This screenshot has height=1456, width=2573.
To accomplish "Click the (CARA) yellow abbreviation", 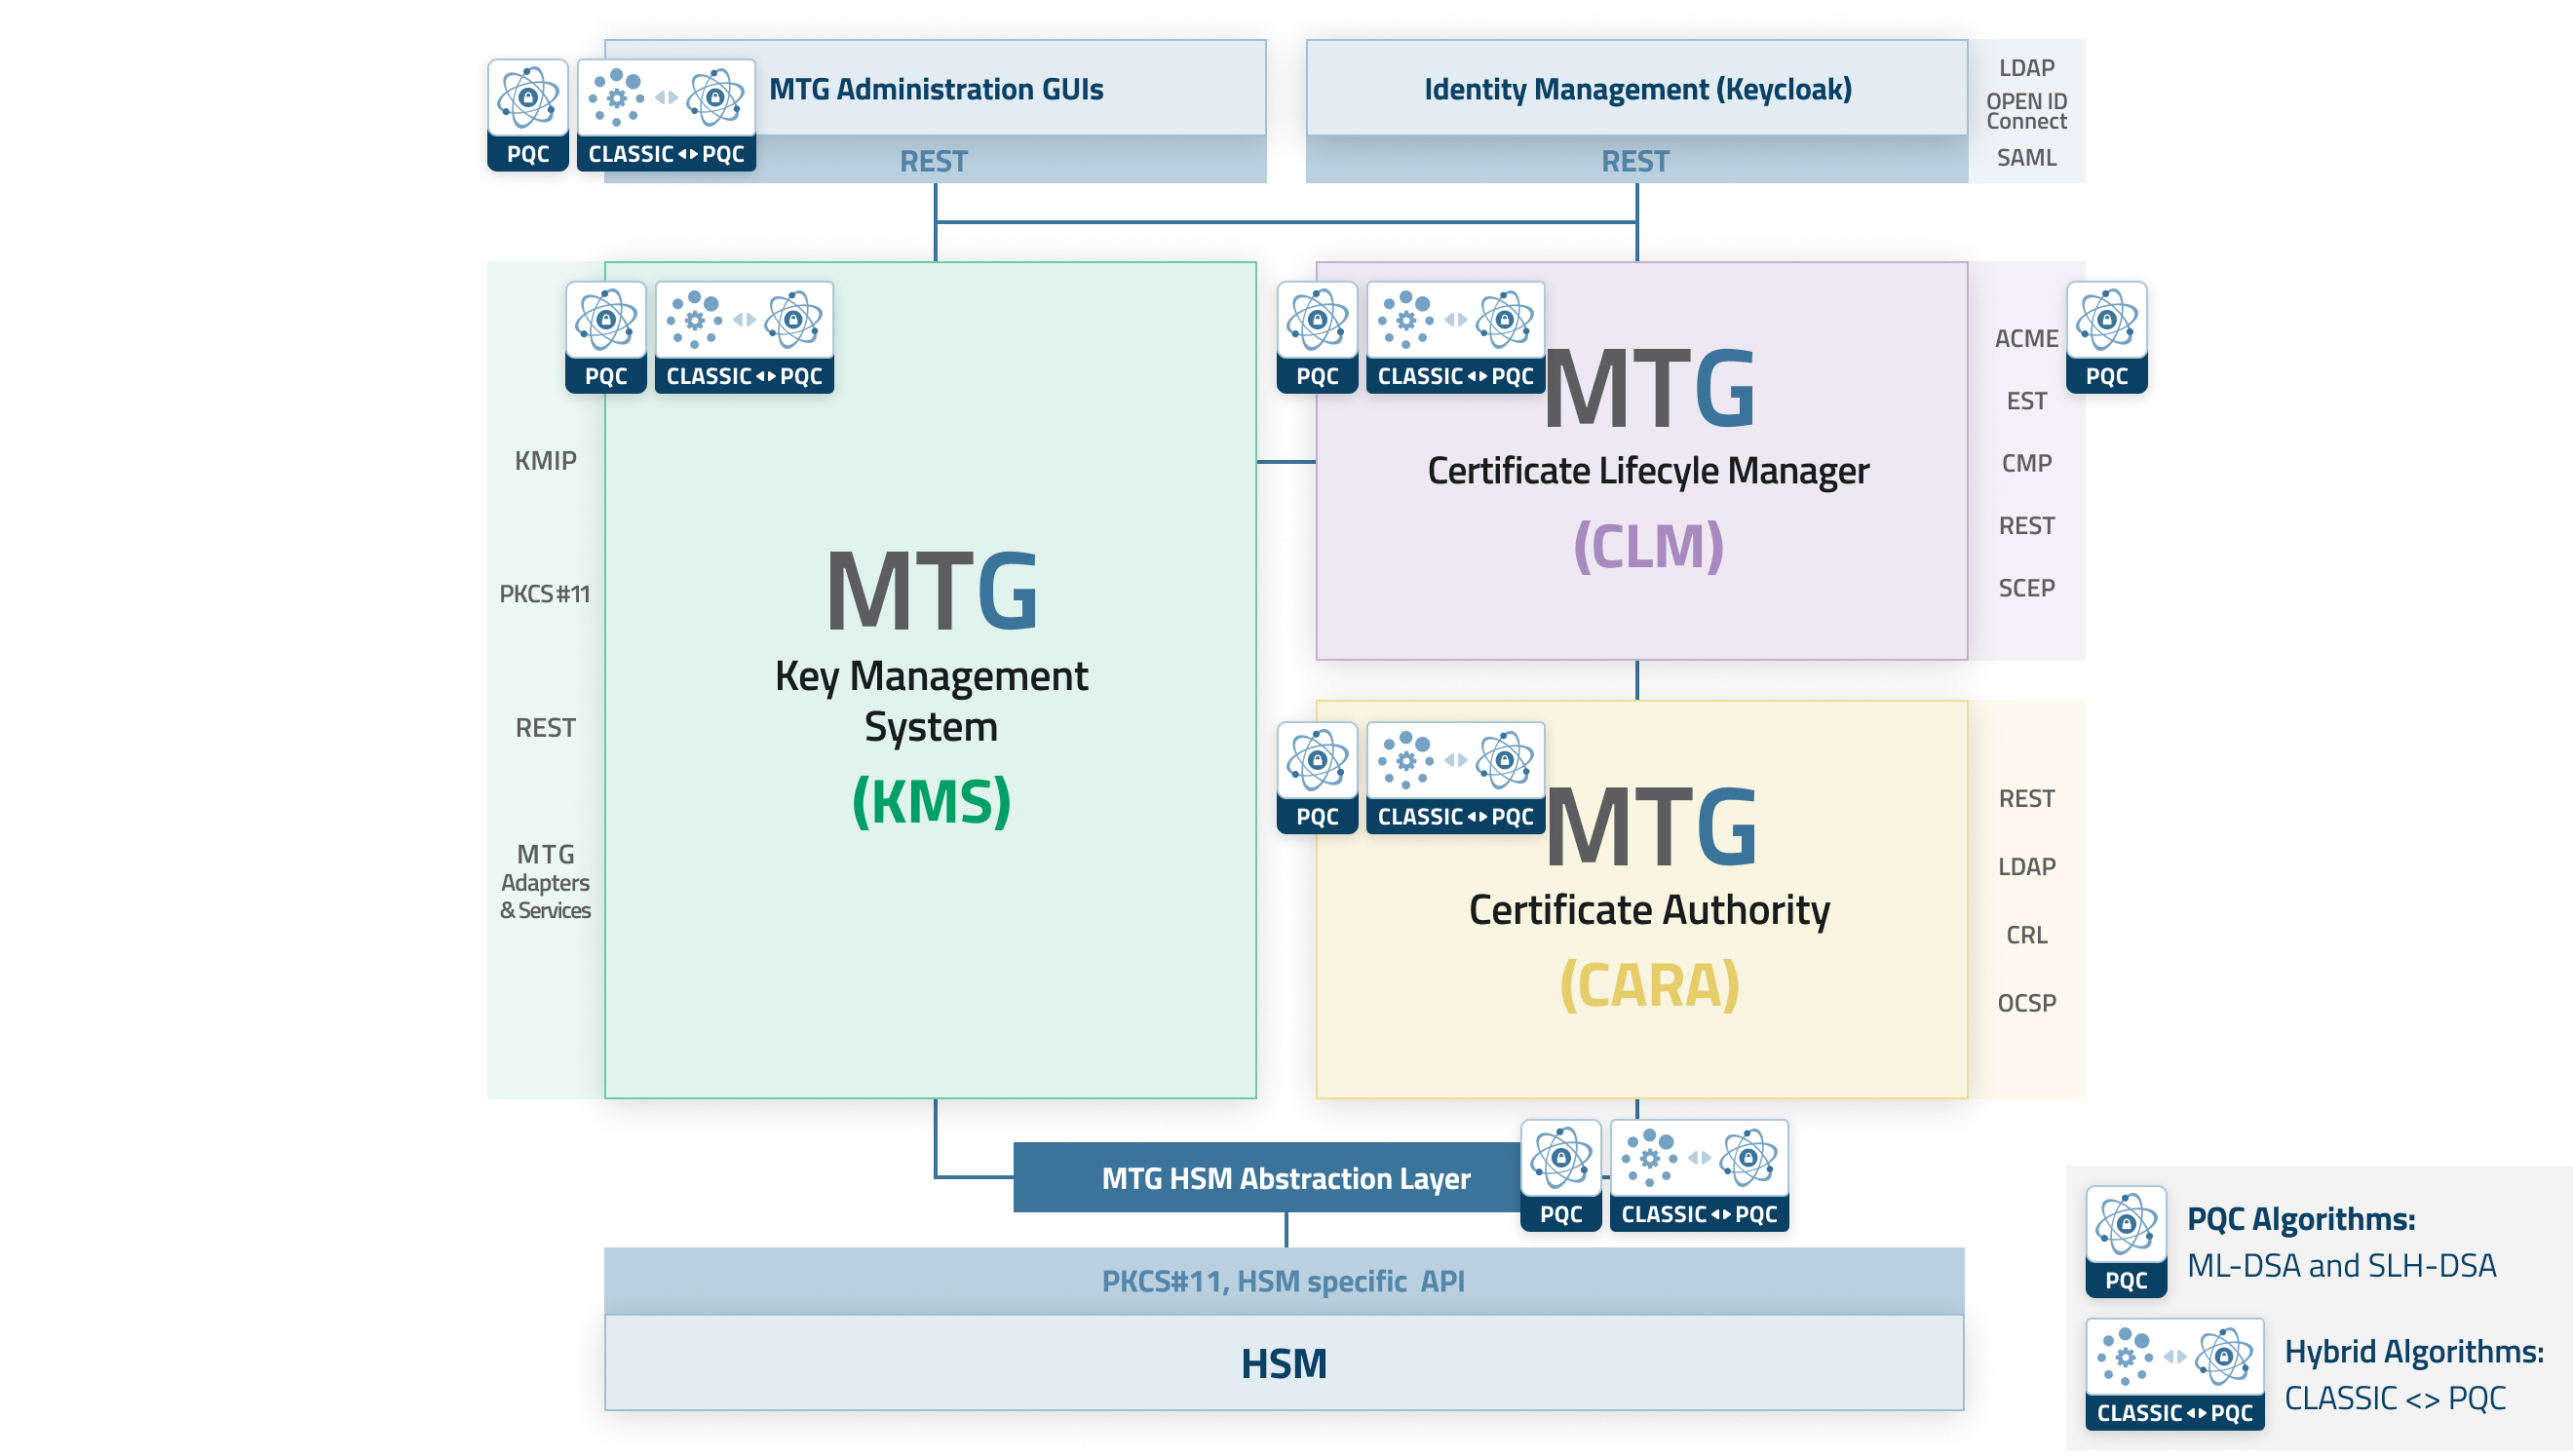I will 1649,986.
